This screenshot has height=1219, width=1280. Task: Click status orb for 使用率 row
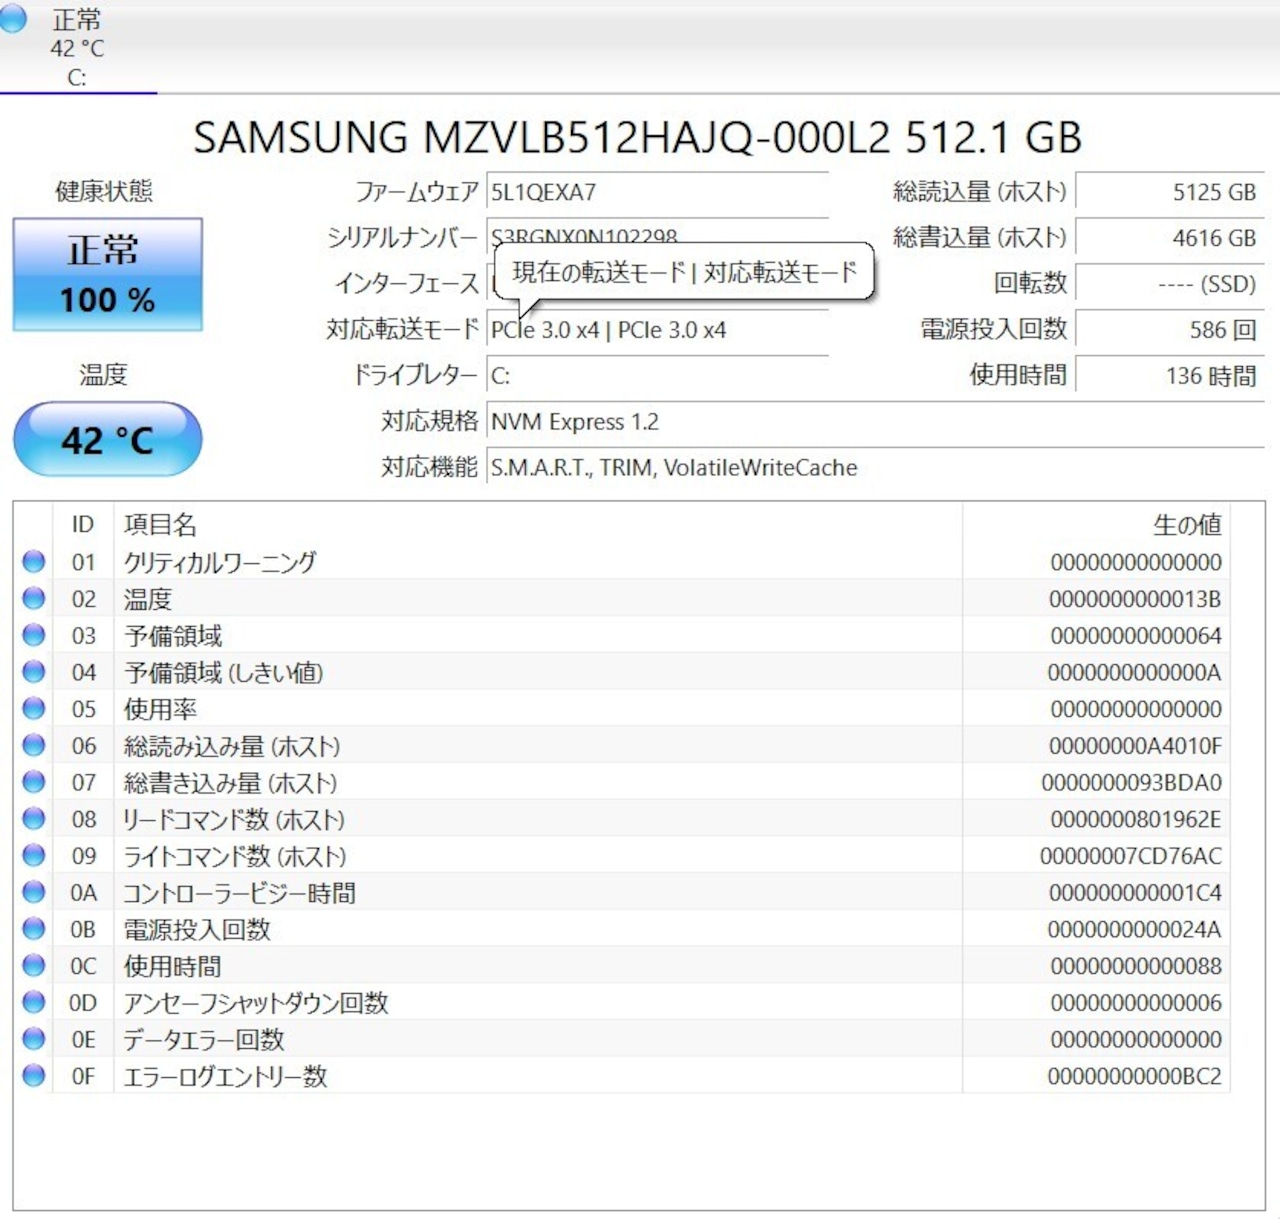(34, 708)
